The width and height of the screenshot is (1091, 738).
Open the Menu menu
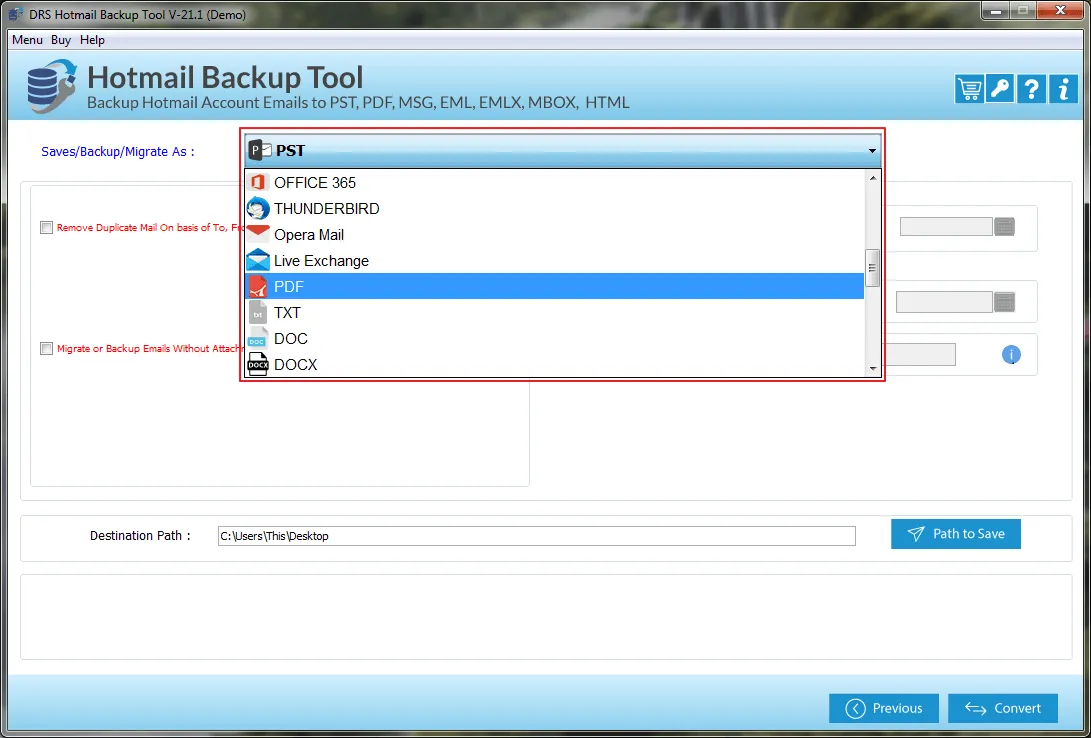pos(27,40)
